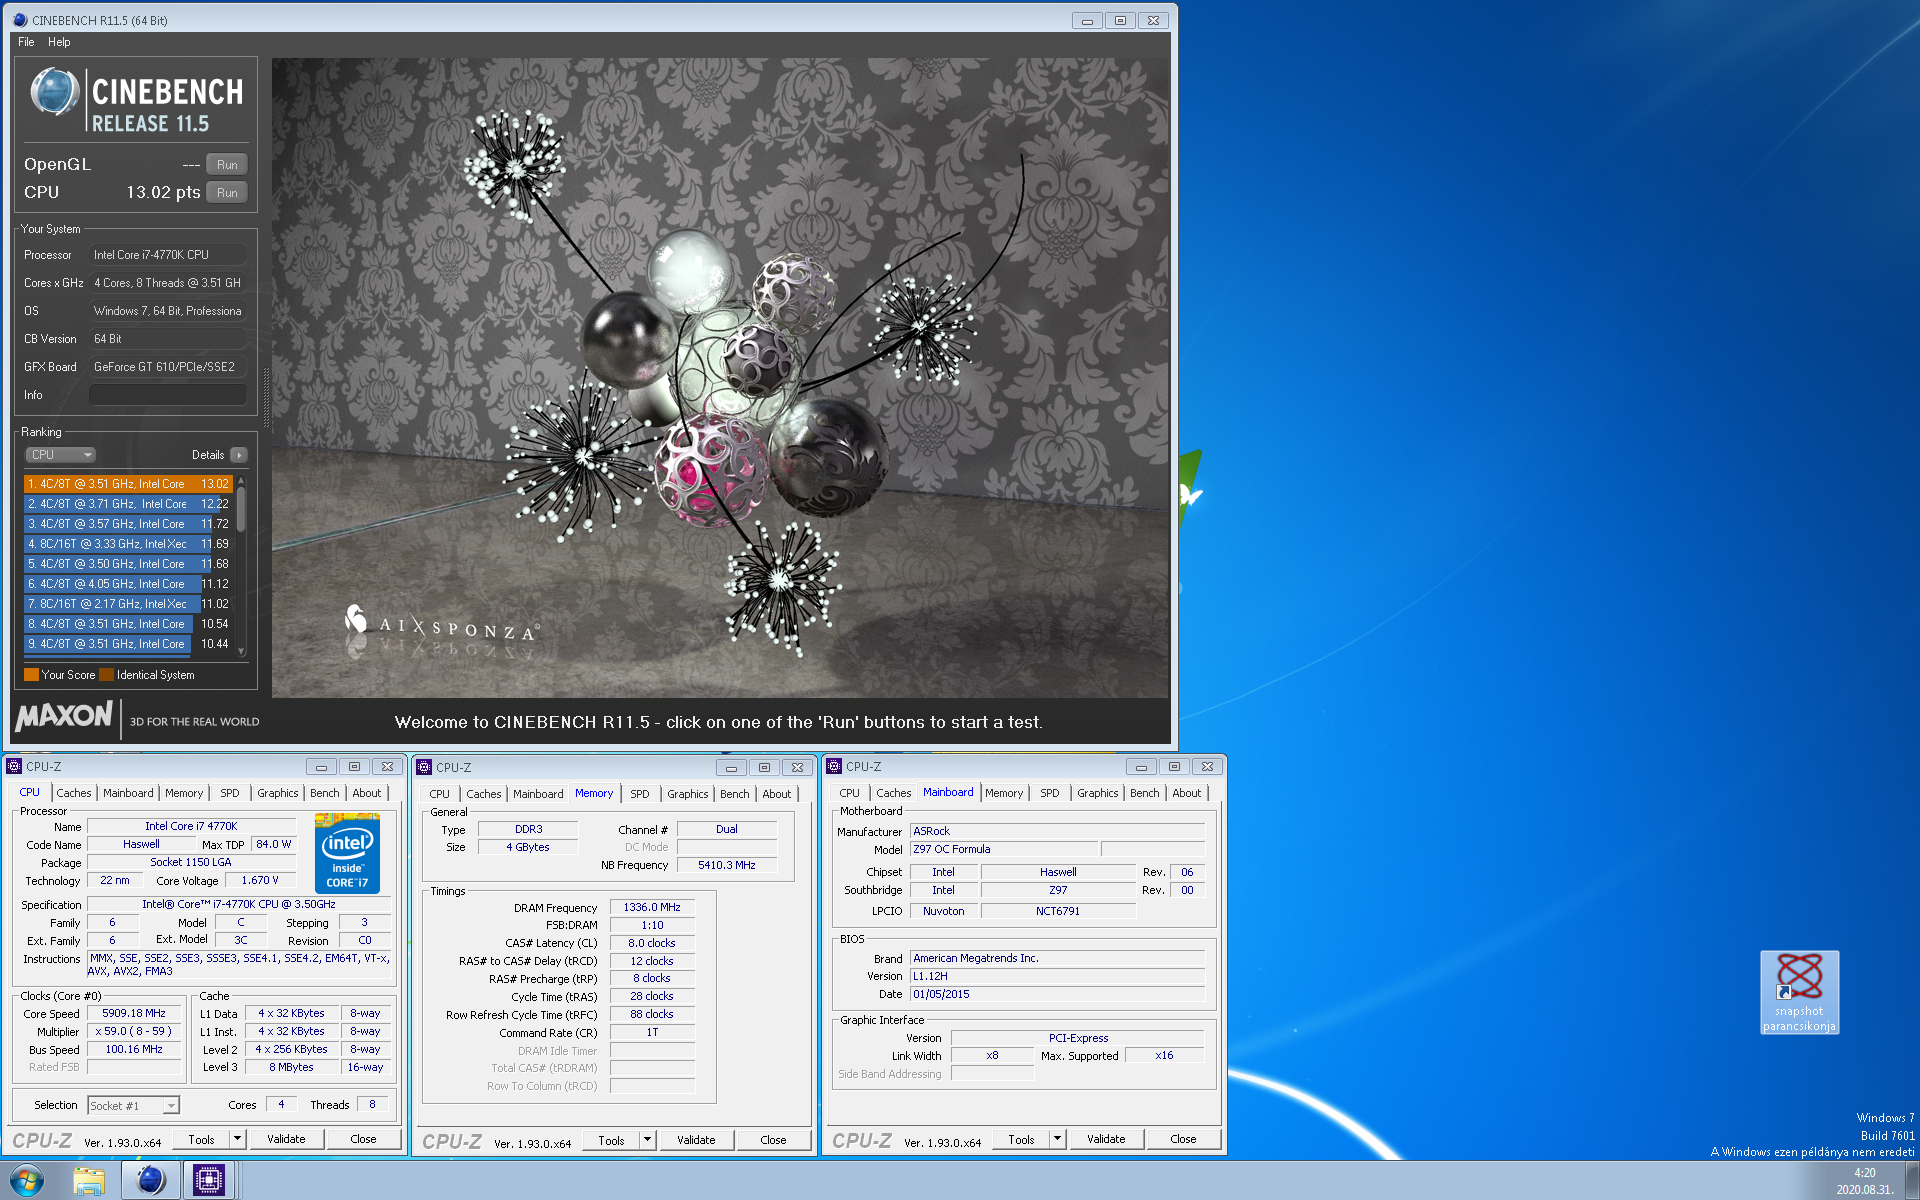Viewport: 1920px width, 1200px height.
Task: Click the Mainboard CPU-Z window title icon
Action: coord(834,766)
